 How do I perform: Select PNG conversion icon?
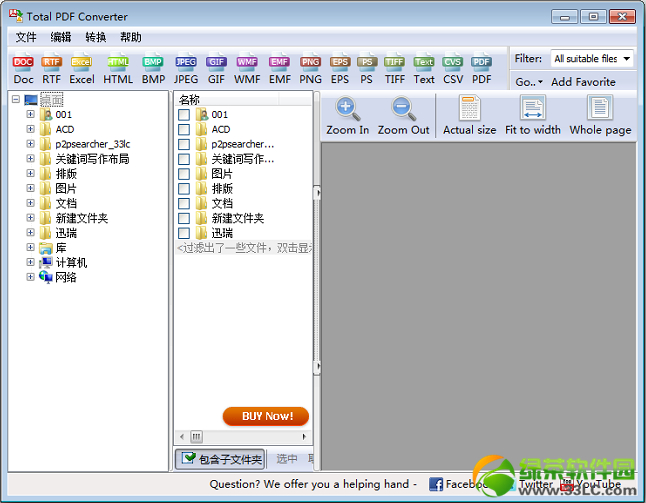pos(310,69)
